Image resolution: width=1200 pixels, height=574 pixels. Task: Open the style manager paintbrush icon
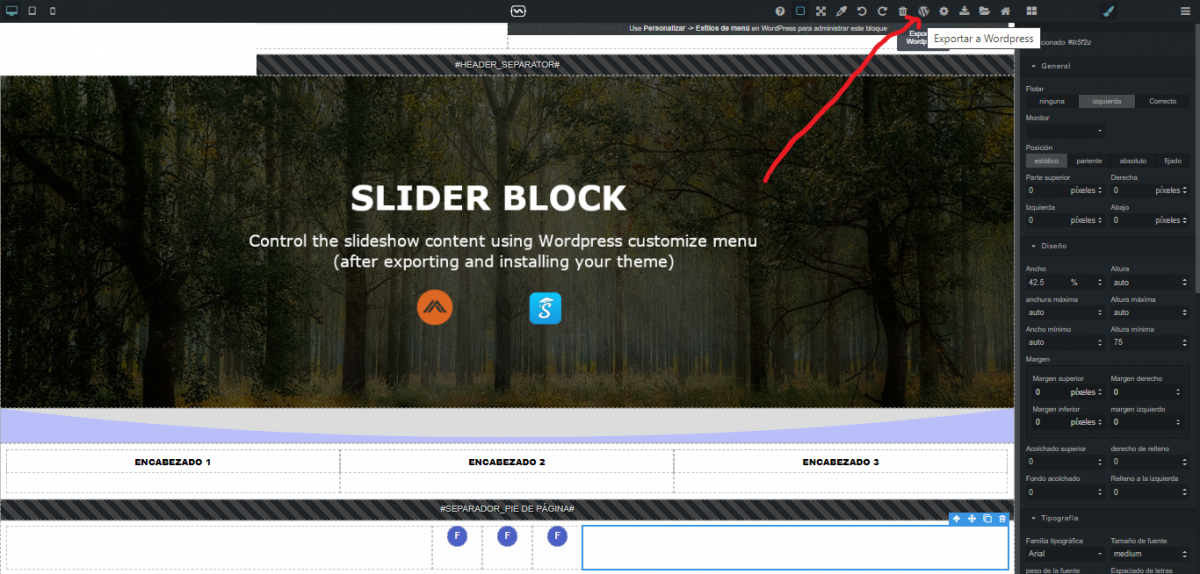1108,11
